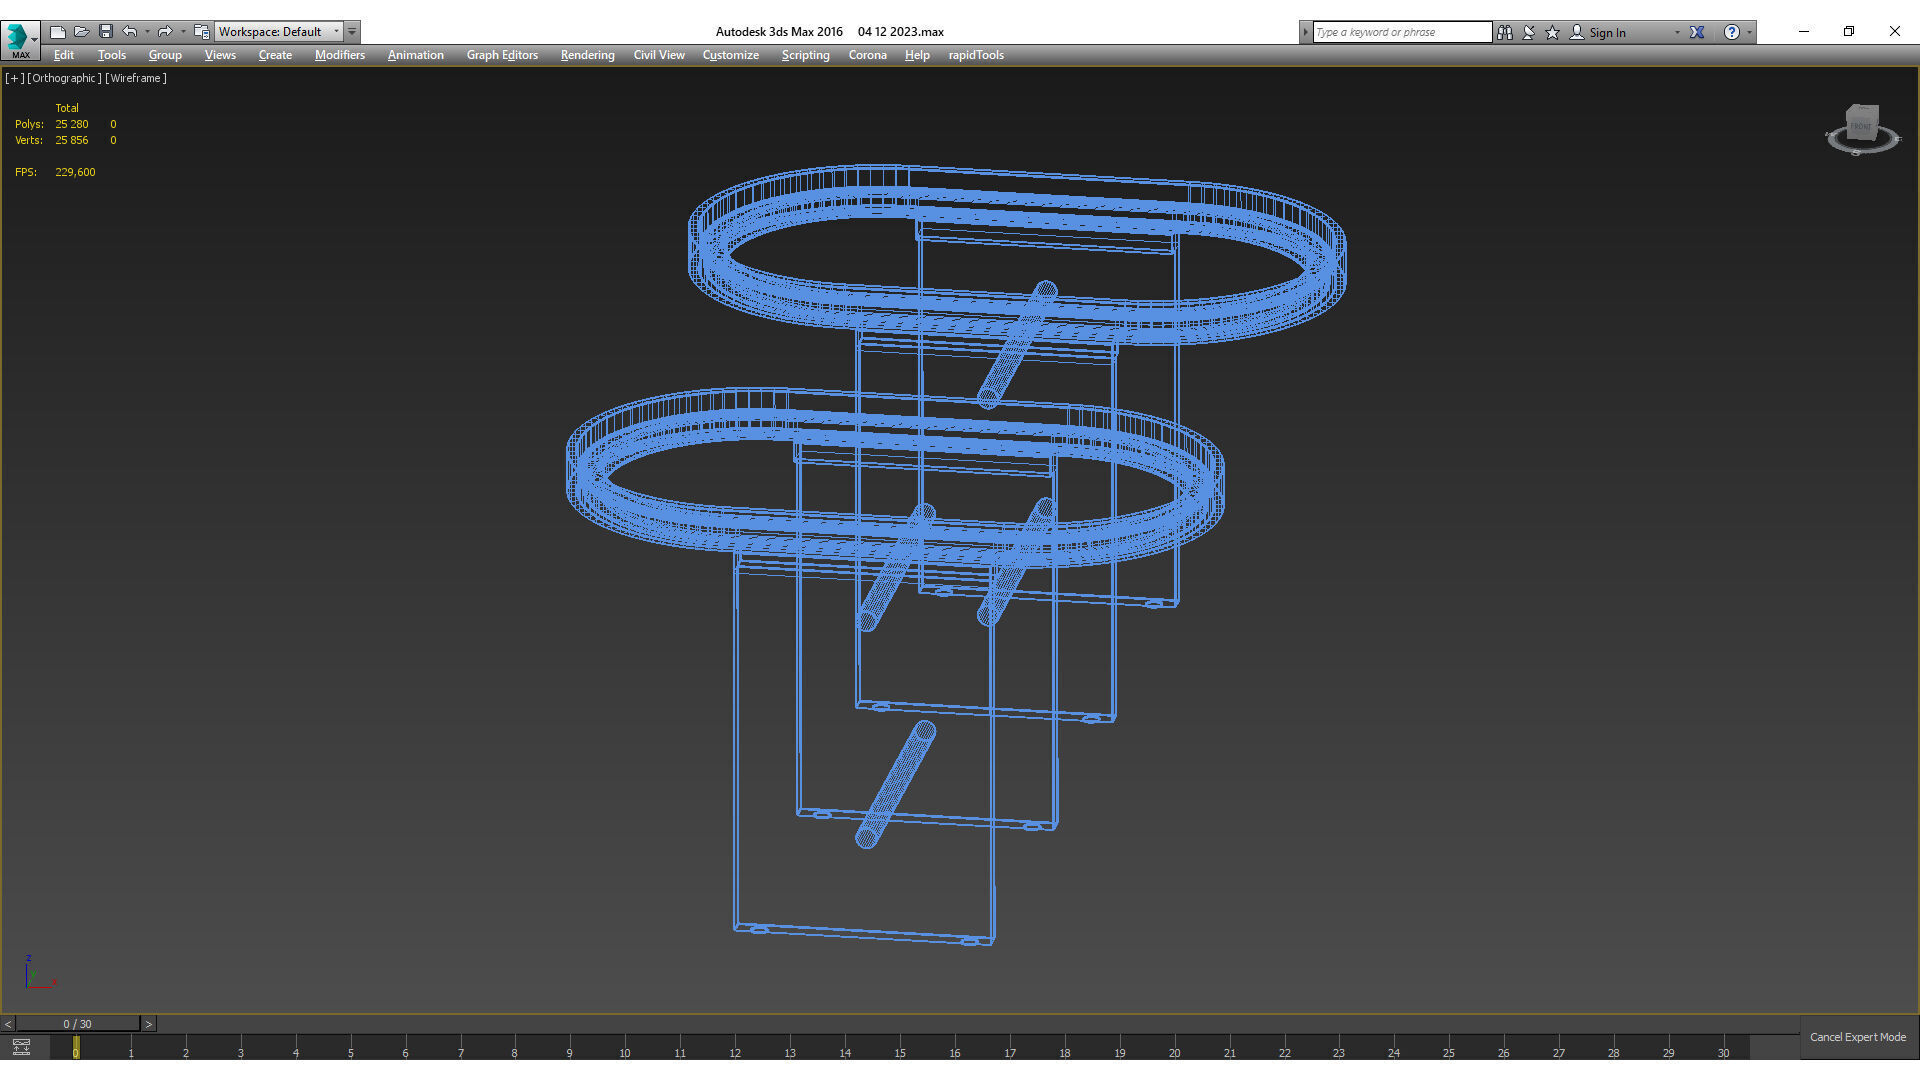
Task: Open the Autodesk Exchange X icon
Action: point(1697,32)
